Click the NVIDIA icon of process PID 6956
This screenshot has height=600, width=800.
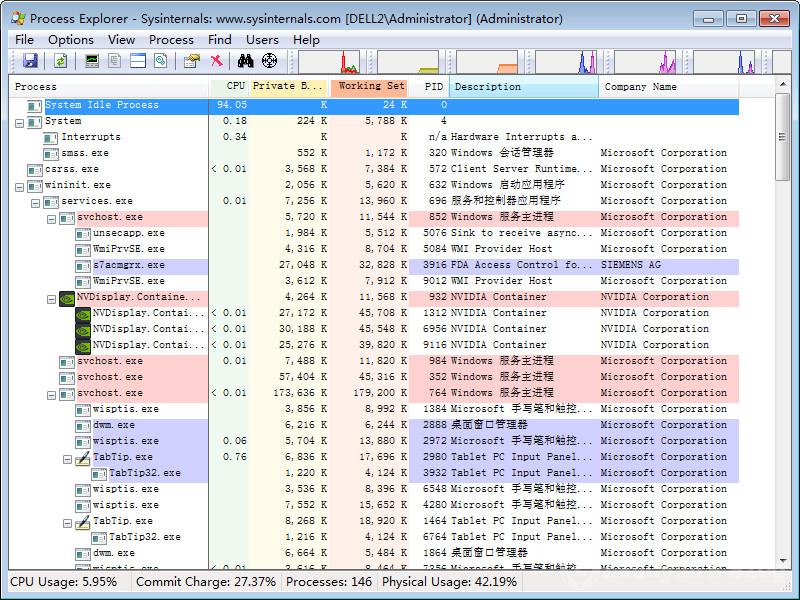83,330
